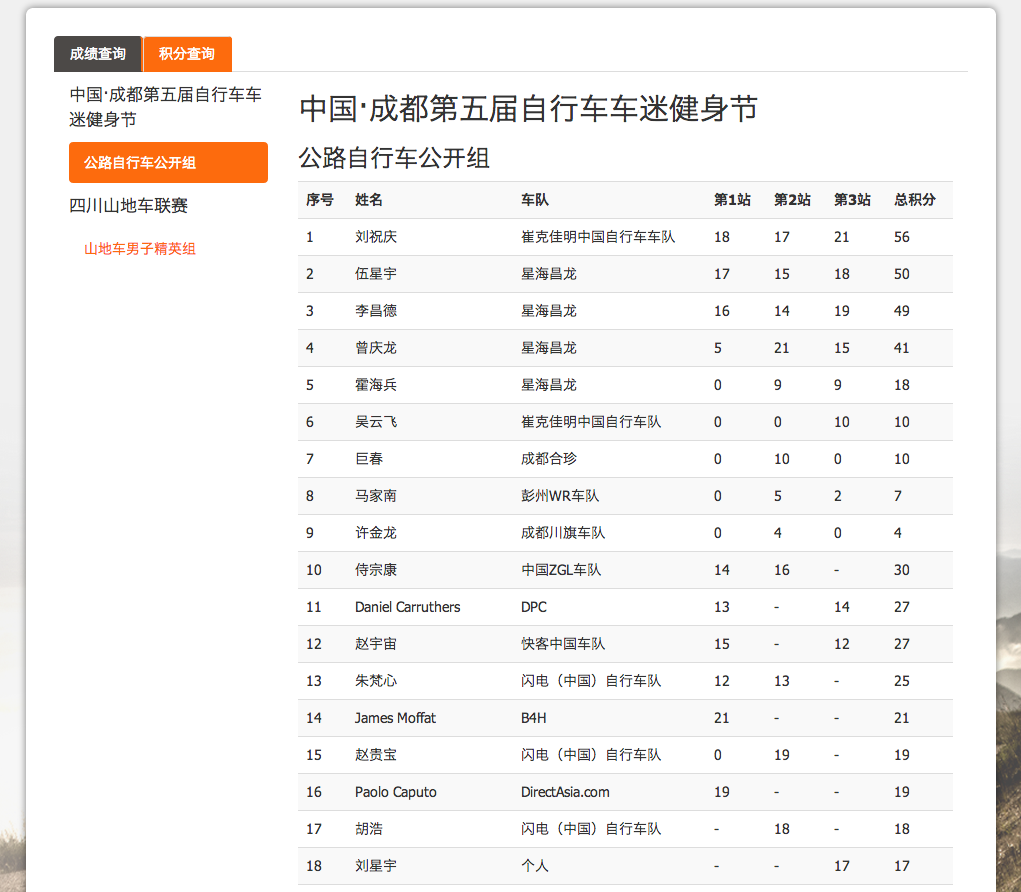Select rider name 霍海兵
The width and height of the screenshot is (1021, 892).
[x=376, y=385]
